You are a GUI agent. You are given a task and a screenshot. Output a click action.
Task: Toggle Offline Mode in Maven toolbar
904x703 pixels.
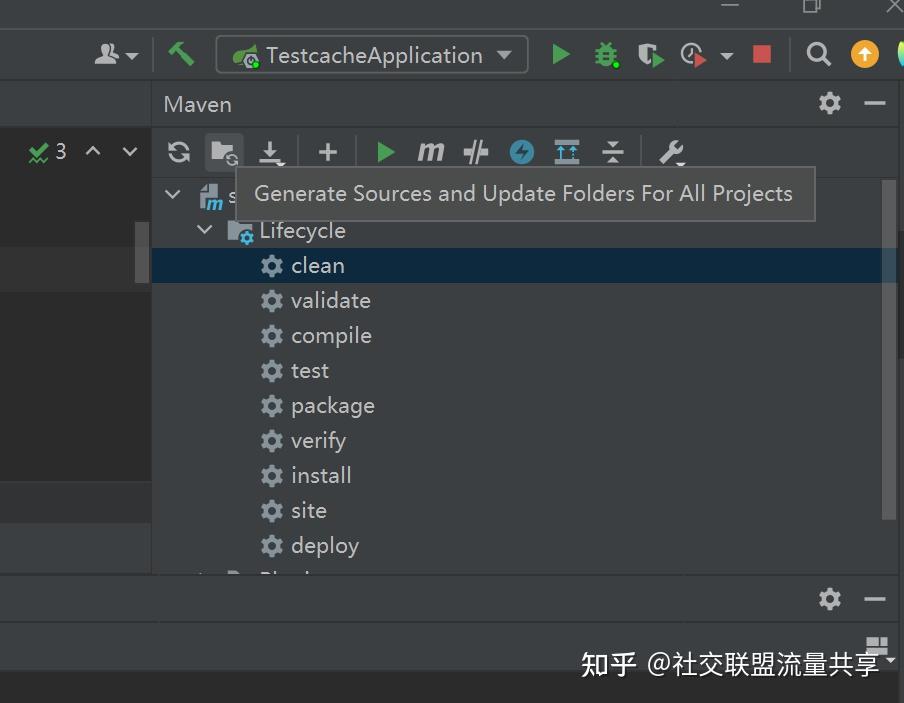[476, 152]
